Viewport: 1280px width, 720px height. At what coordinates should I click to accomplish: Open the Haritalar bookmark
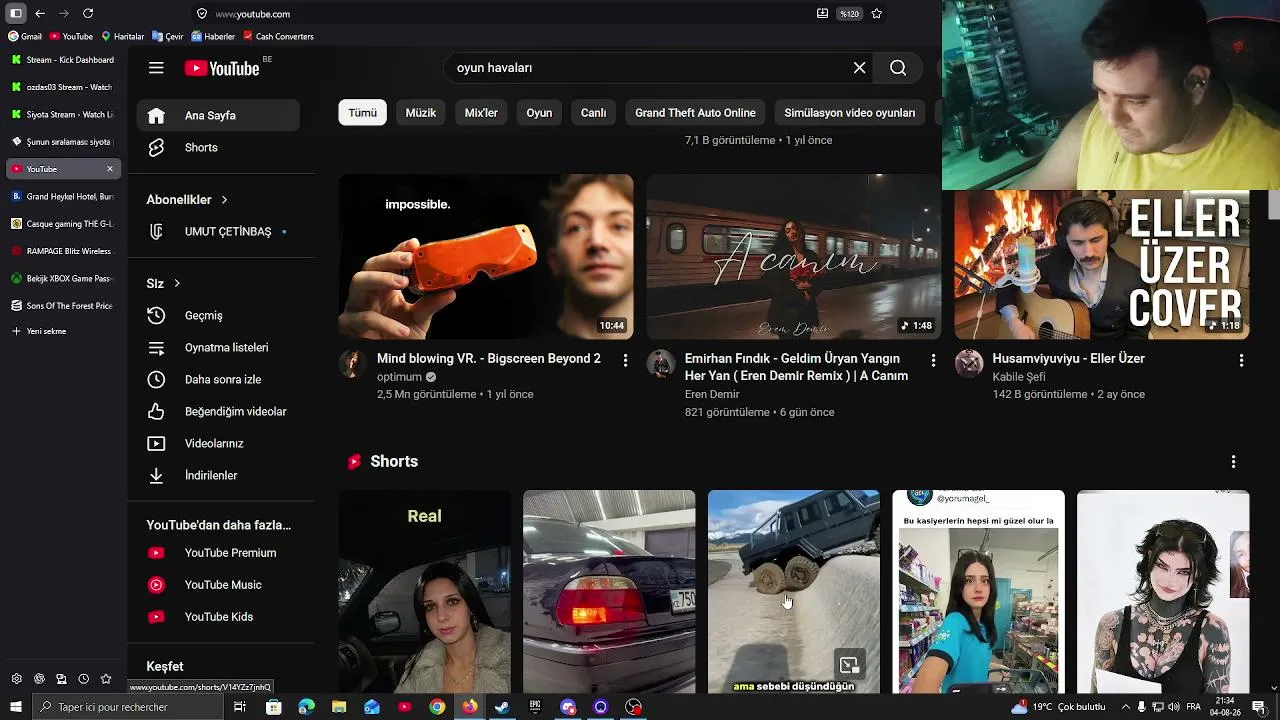tap(123, 36)
